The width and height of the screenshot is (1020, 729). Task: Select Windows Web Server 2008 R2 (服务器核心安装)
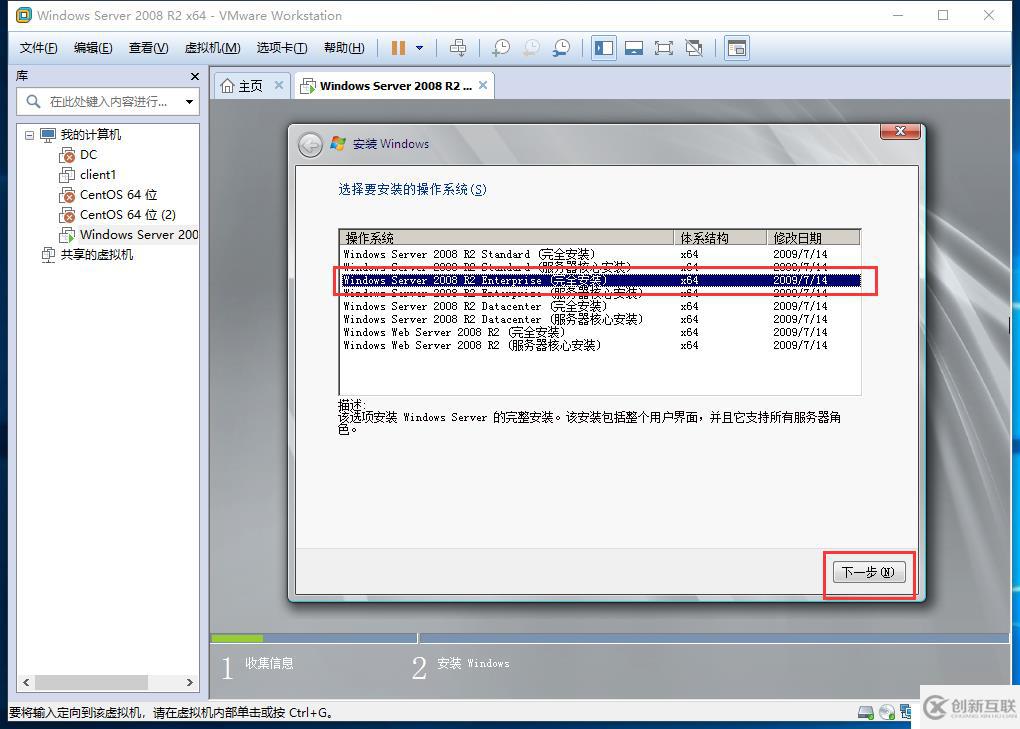click(x=600, y=345)
